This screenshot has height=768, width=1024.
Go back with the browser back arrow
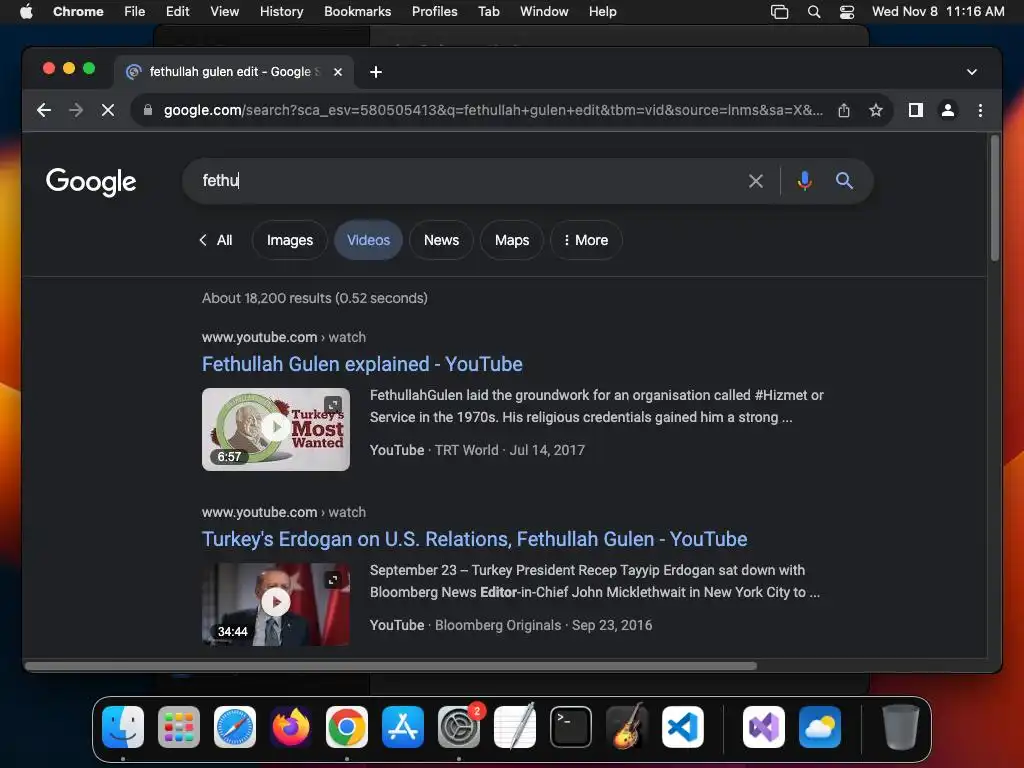click(x=44, y=110)
